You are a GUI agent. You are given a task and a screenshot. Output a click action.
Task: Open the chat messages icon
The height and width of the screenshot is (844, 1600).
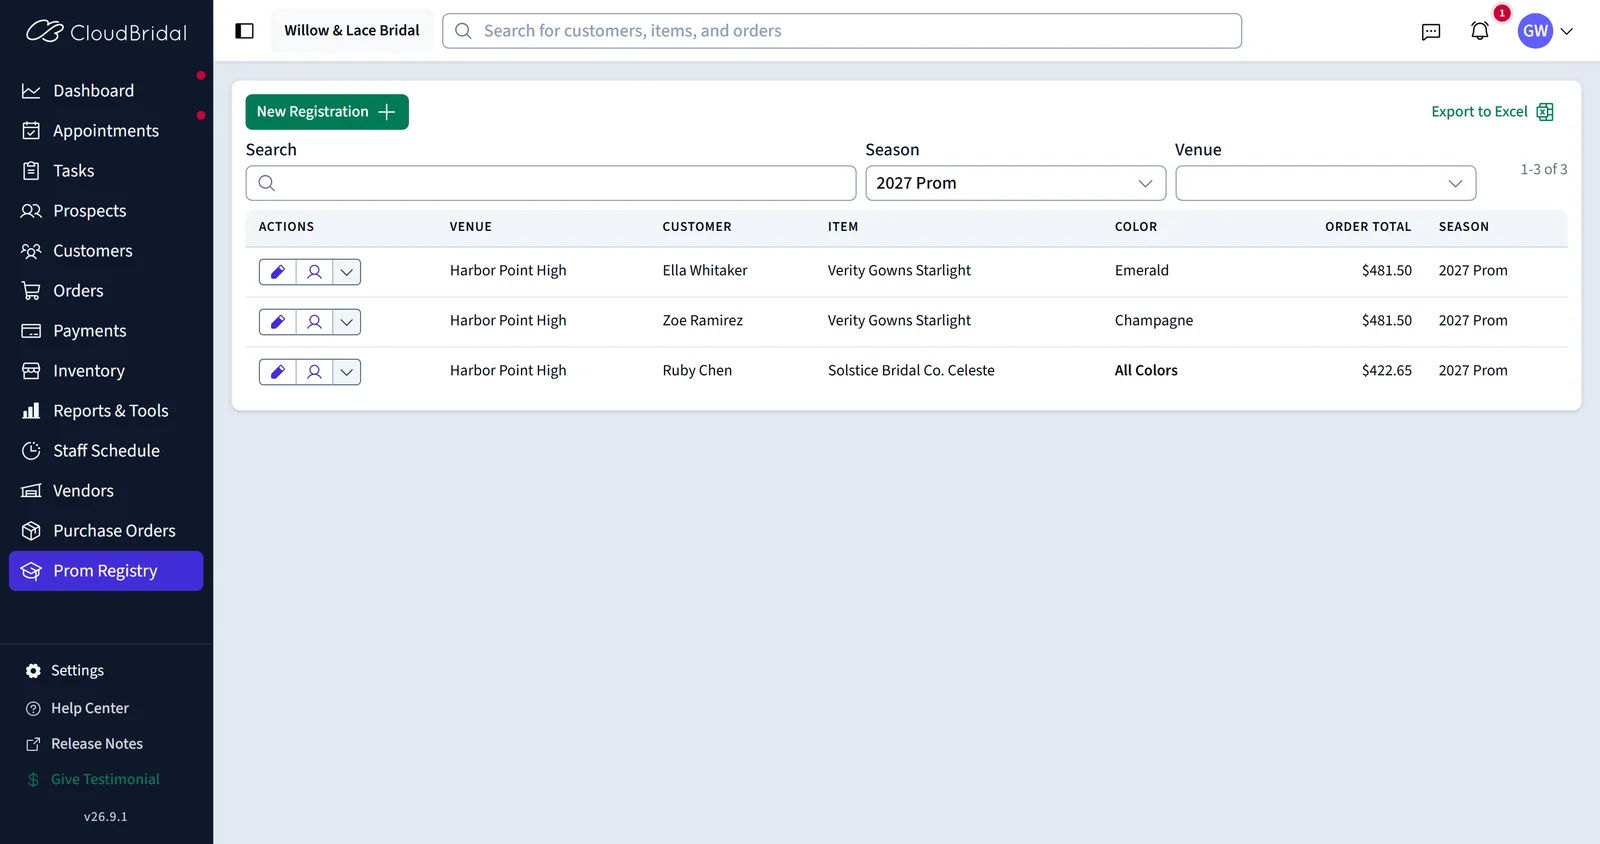point(1431,31)
